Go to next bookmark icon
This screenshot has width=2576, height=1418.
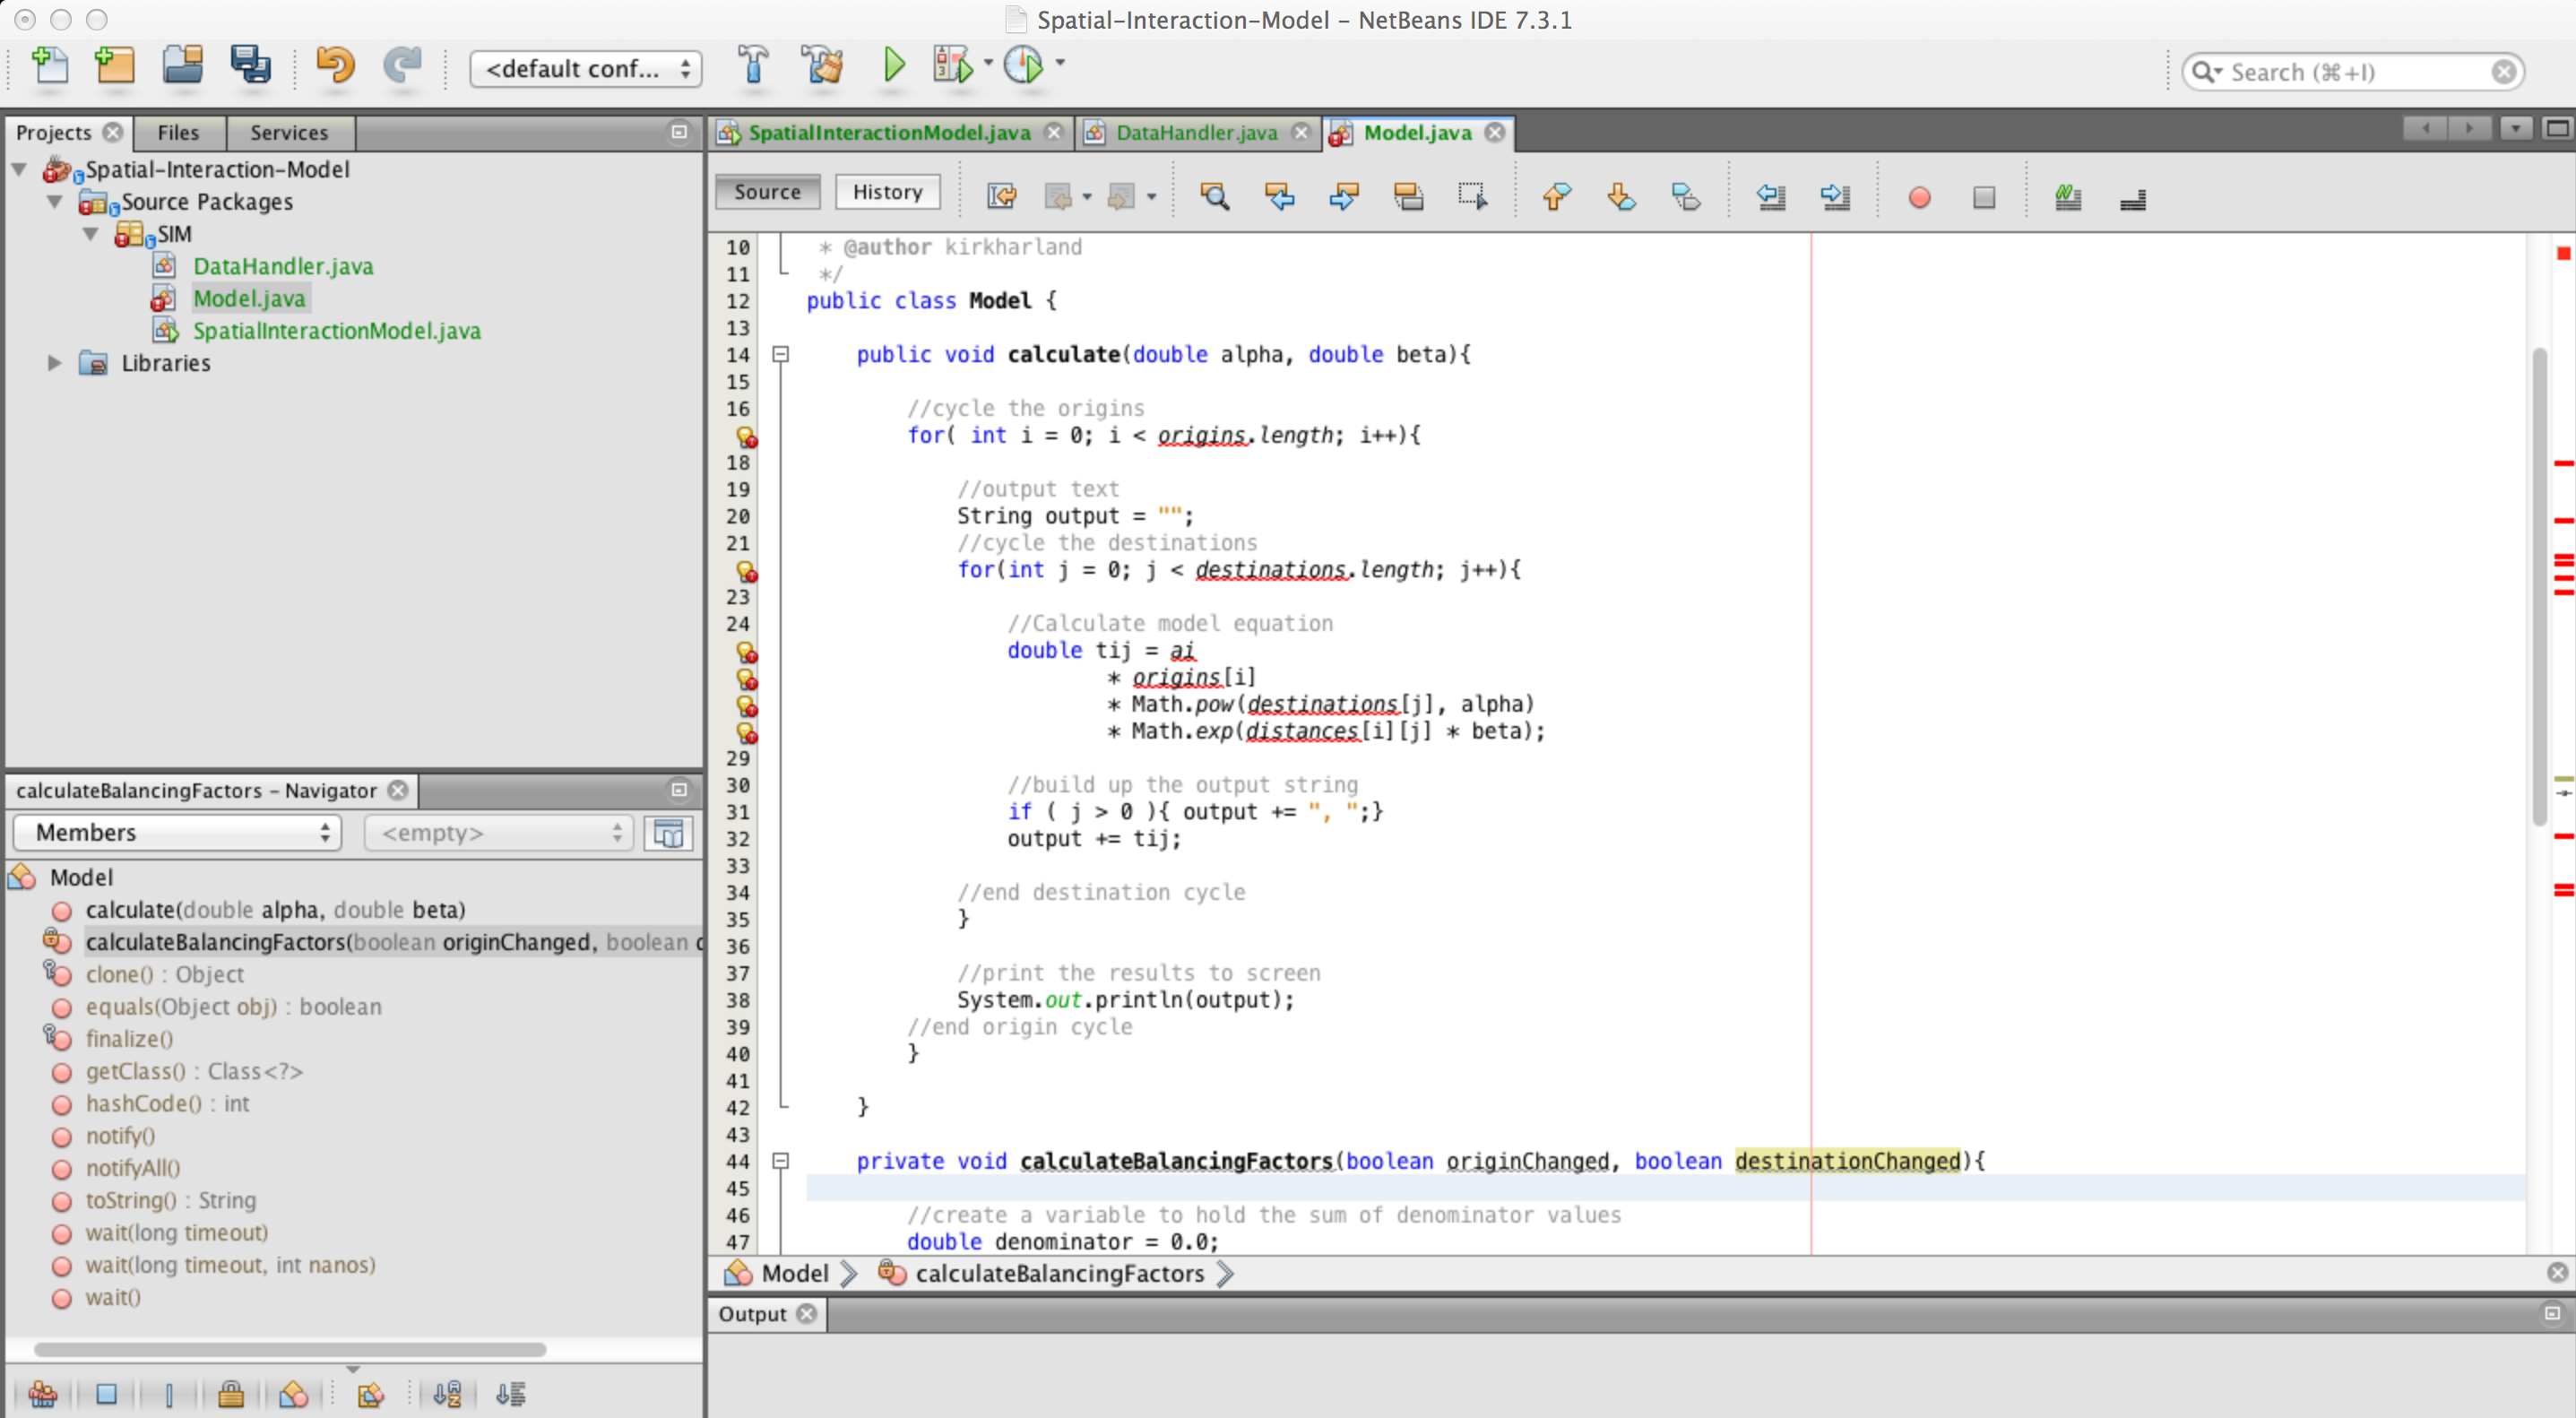click(x=1621, y=197)
